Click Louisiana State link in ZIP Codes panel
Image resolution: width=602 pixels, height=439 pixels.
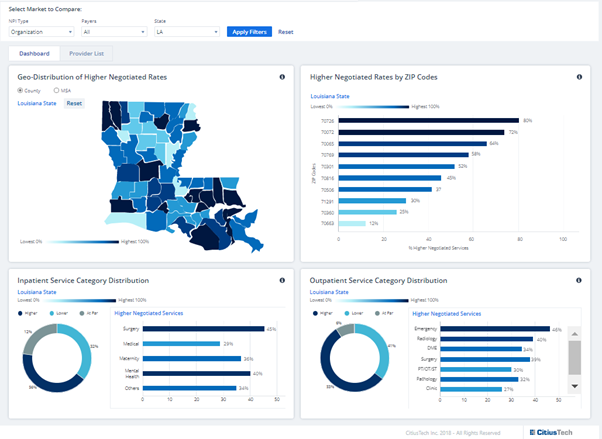pyautogui.click(x=330, y=96)
